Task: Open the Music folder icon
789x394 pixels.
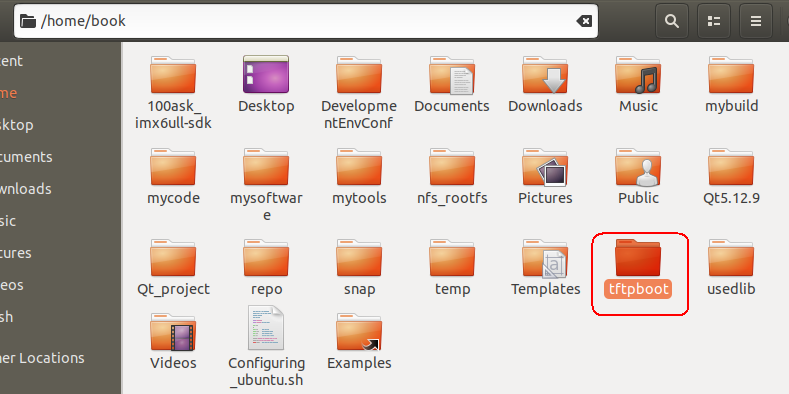Action: tap(638, 74)
